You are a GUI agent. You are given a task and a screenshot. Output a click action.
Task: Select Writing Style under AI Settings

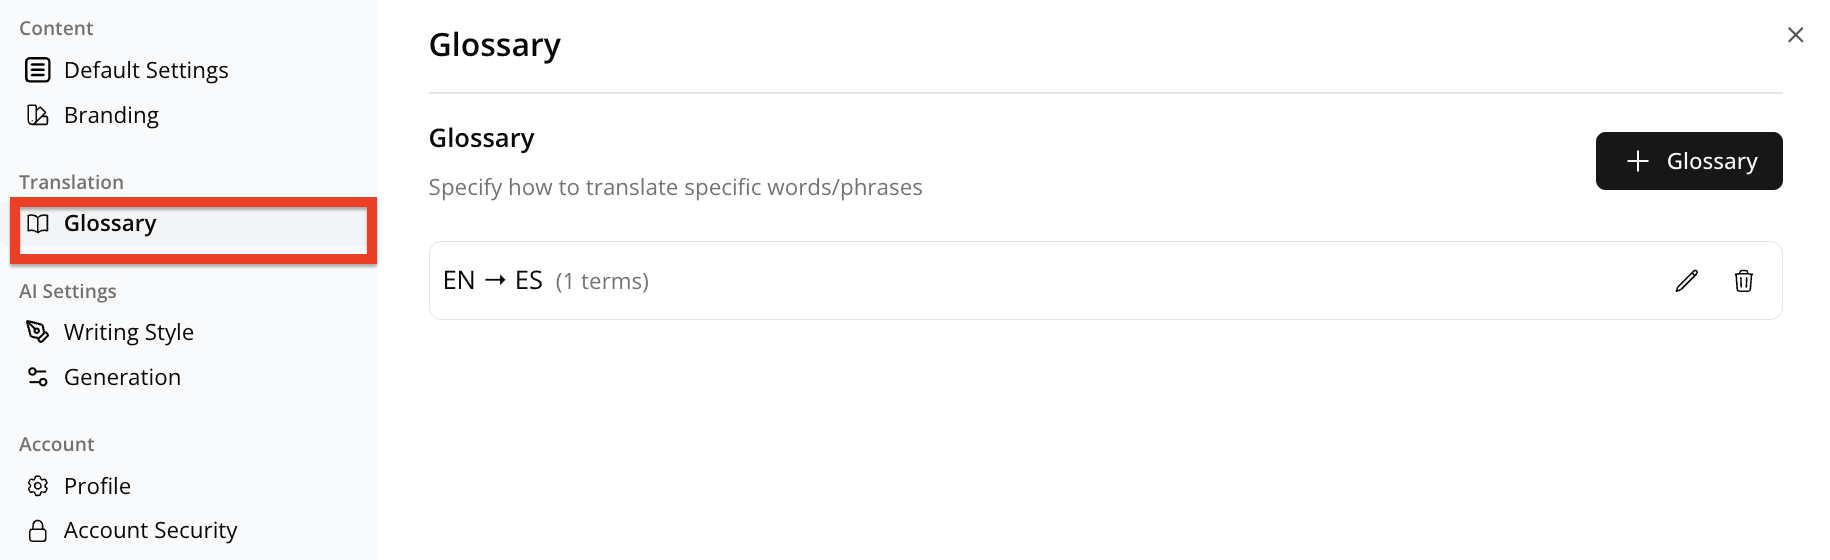[128, 332]
